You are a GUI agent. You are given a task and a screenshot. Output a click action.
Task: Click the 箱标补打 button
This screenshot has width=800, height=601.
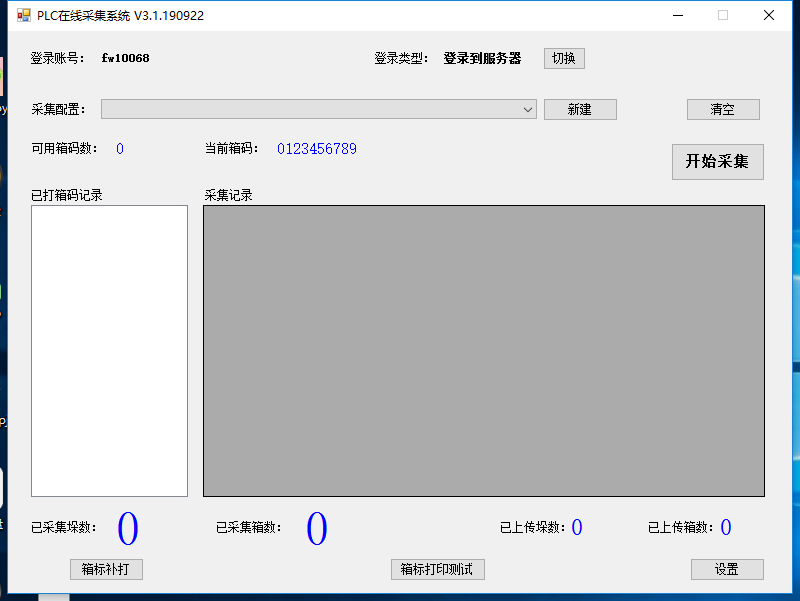(106, 569)
